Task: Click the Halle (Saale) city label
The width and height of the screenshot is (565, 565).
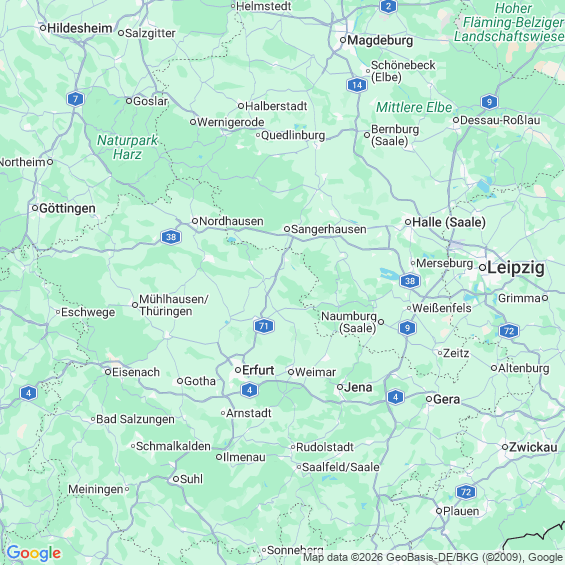Action: pyautogui.click(x=449, y=222)
